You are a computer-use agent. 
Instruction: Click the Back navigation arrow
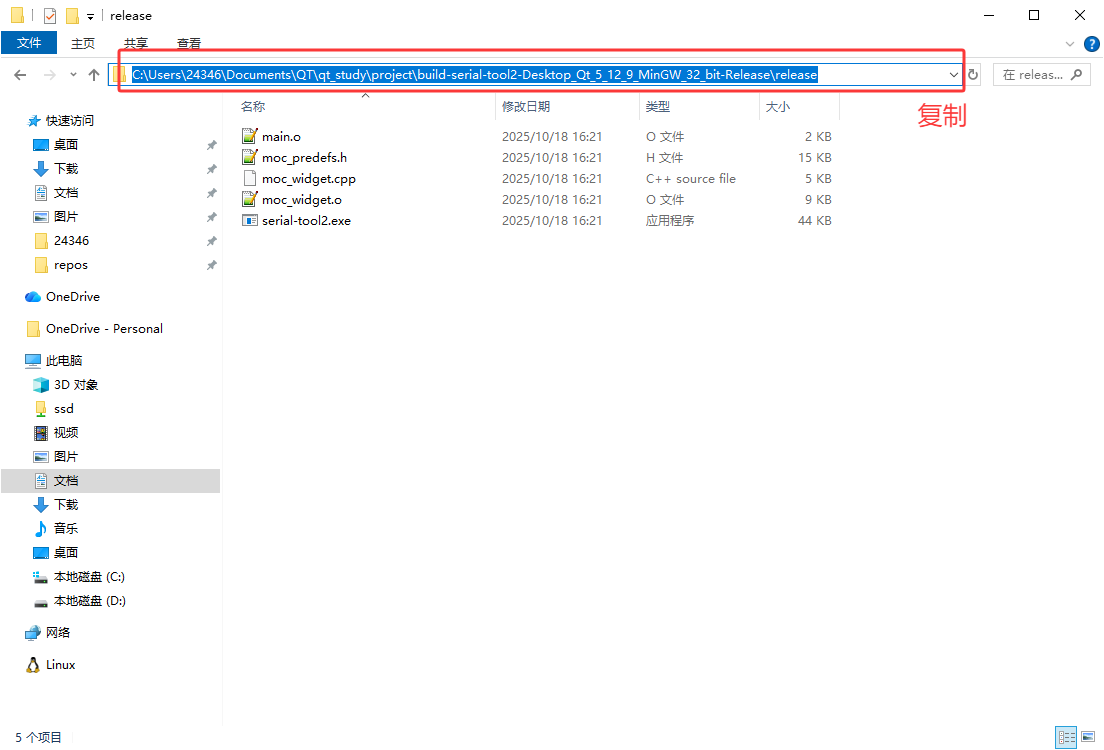20,75
